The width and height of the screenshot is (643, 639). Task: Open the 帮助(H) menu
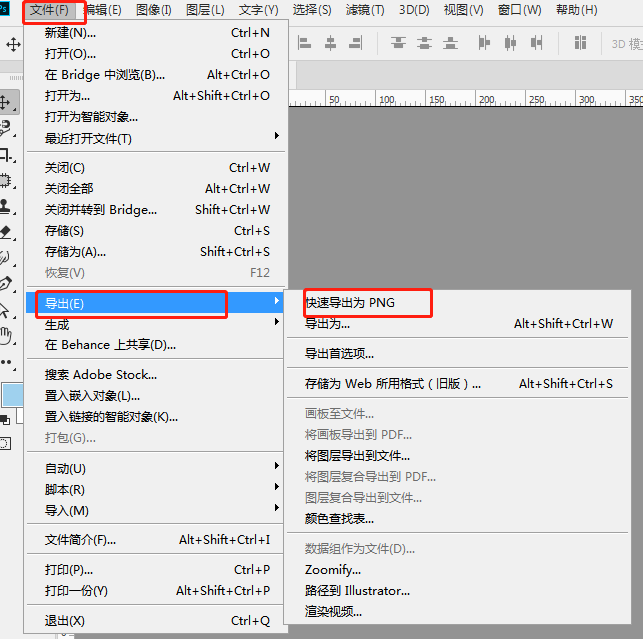pos(576,9)
